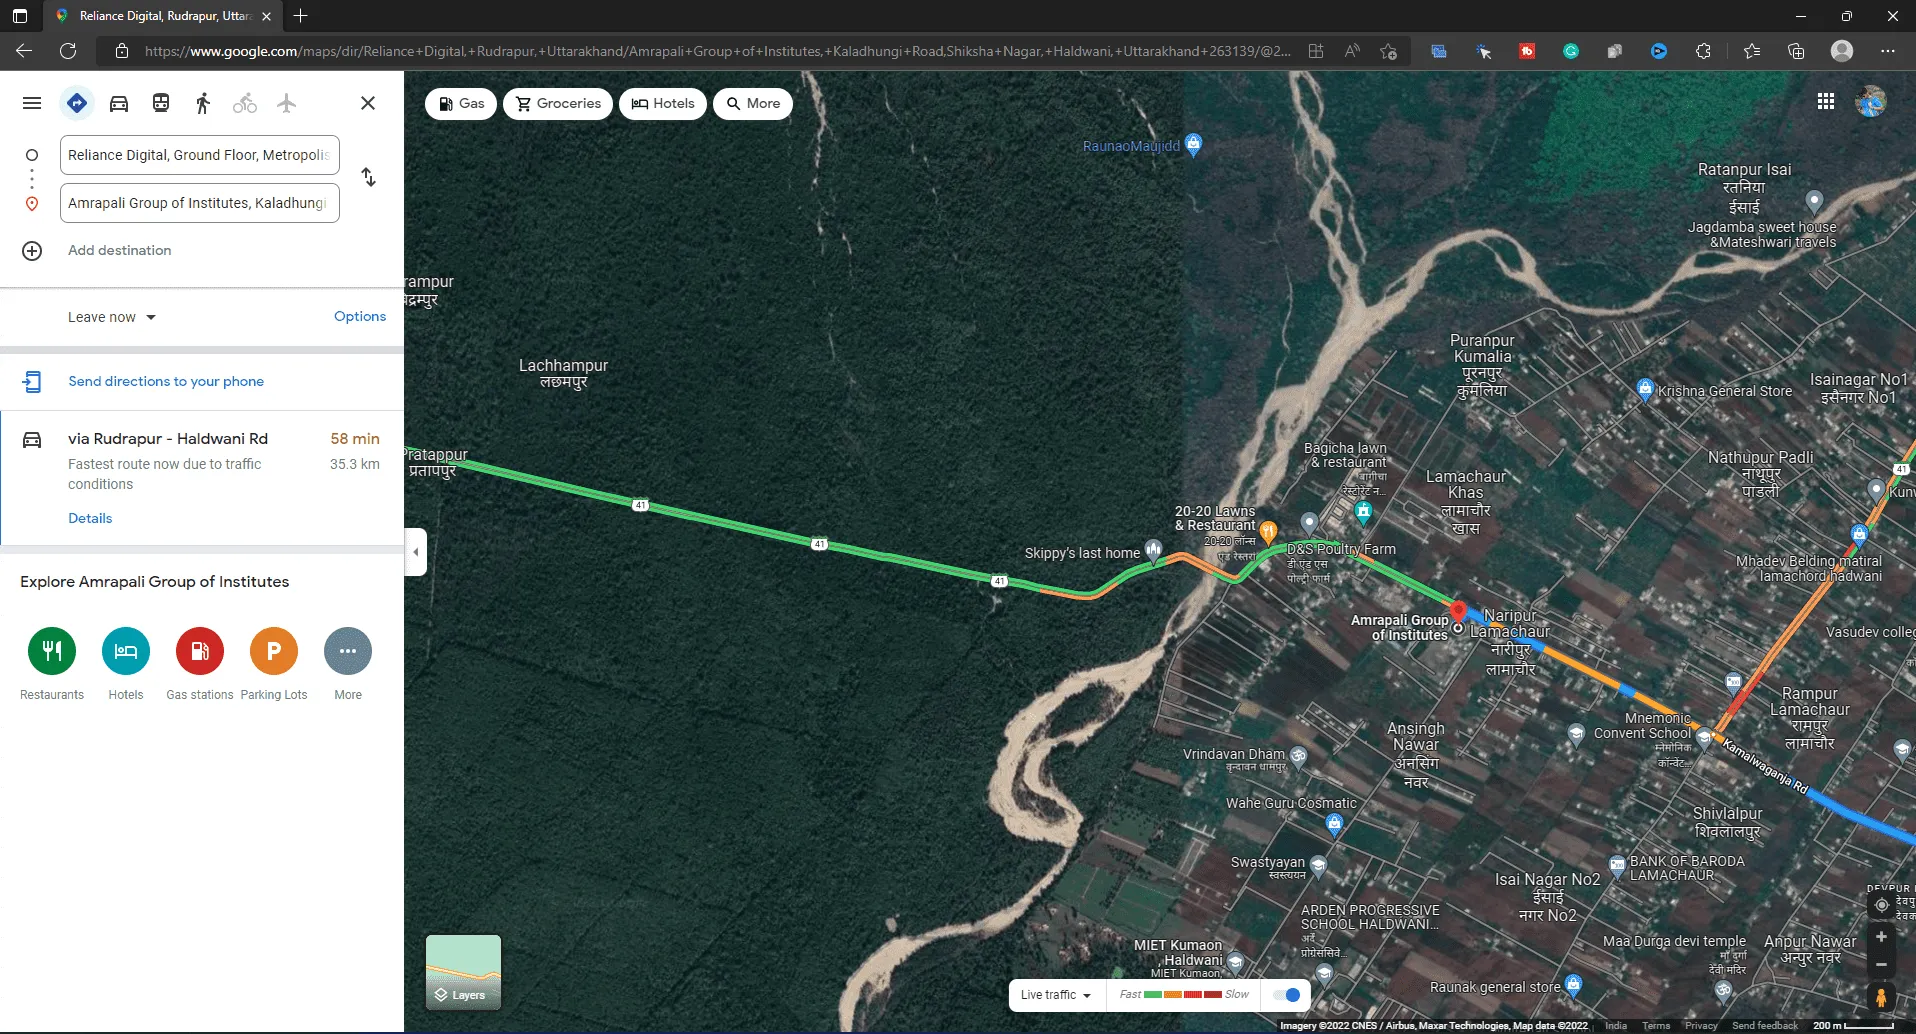
Task: Filter map by Groceries chip
Action: point(558,103)
